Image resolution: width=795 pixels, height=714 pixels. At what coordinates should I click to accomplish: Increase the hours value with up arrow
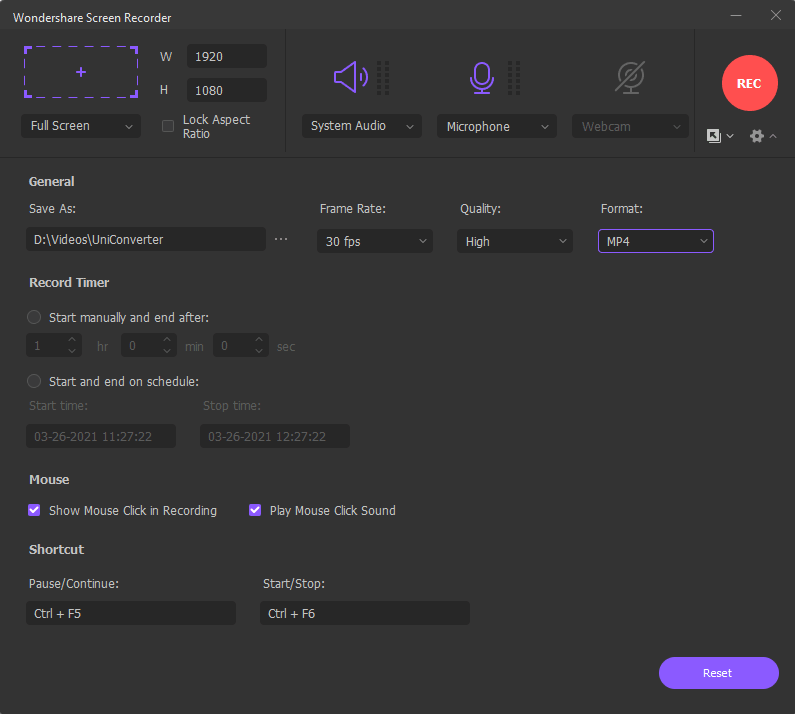pyautogui.click(x=72, y=340)
